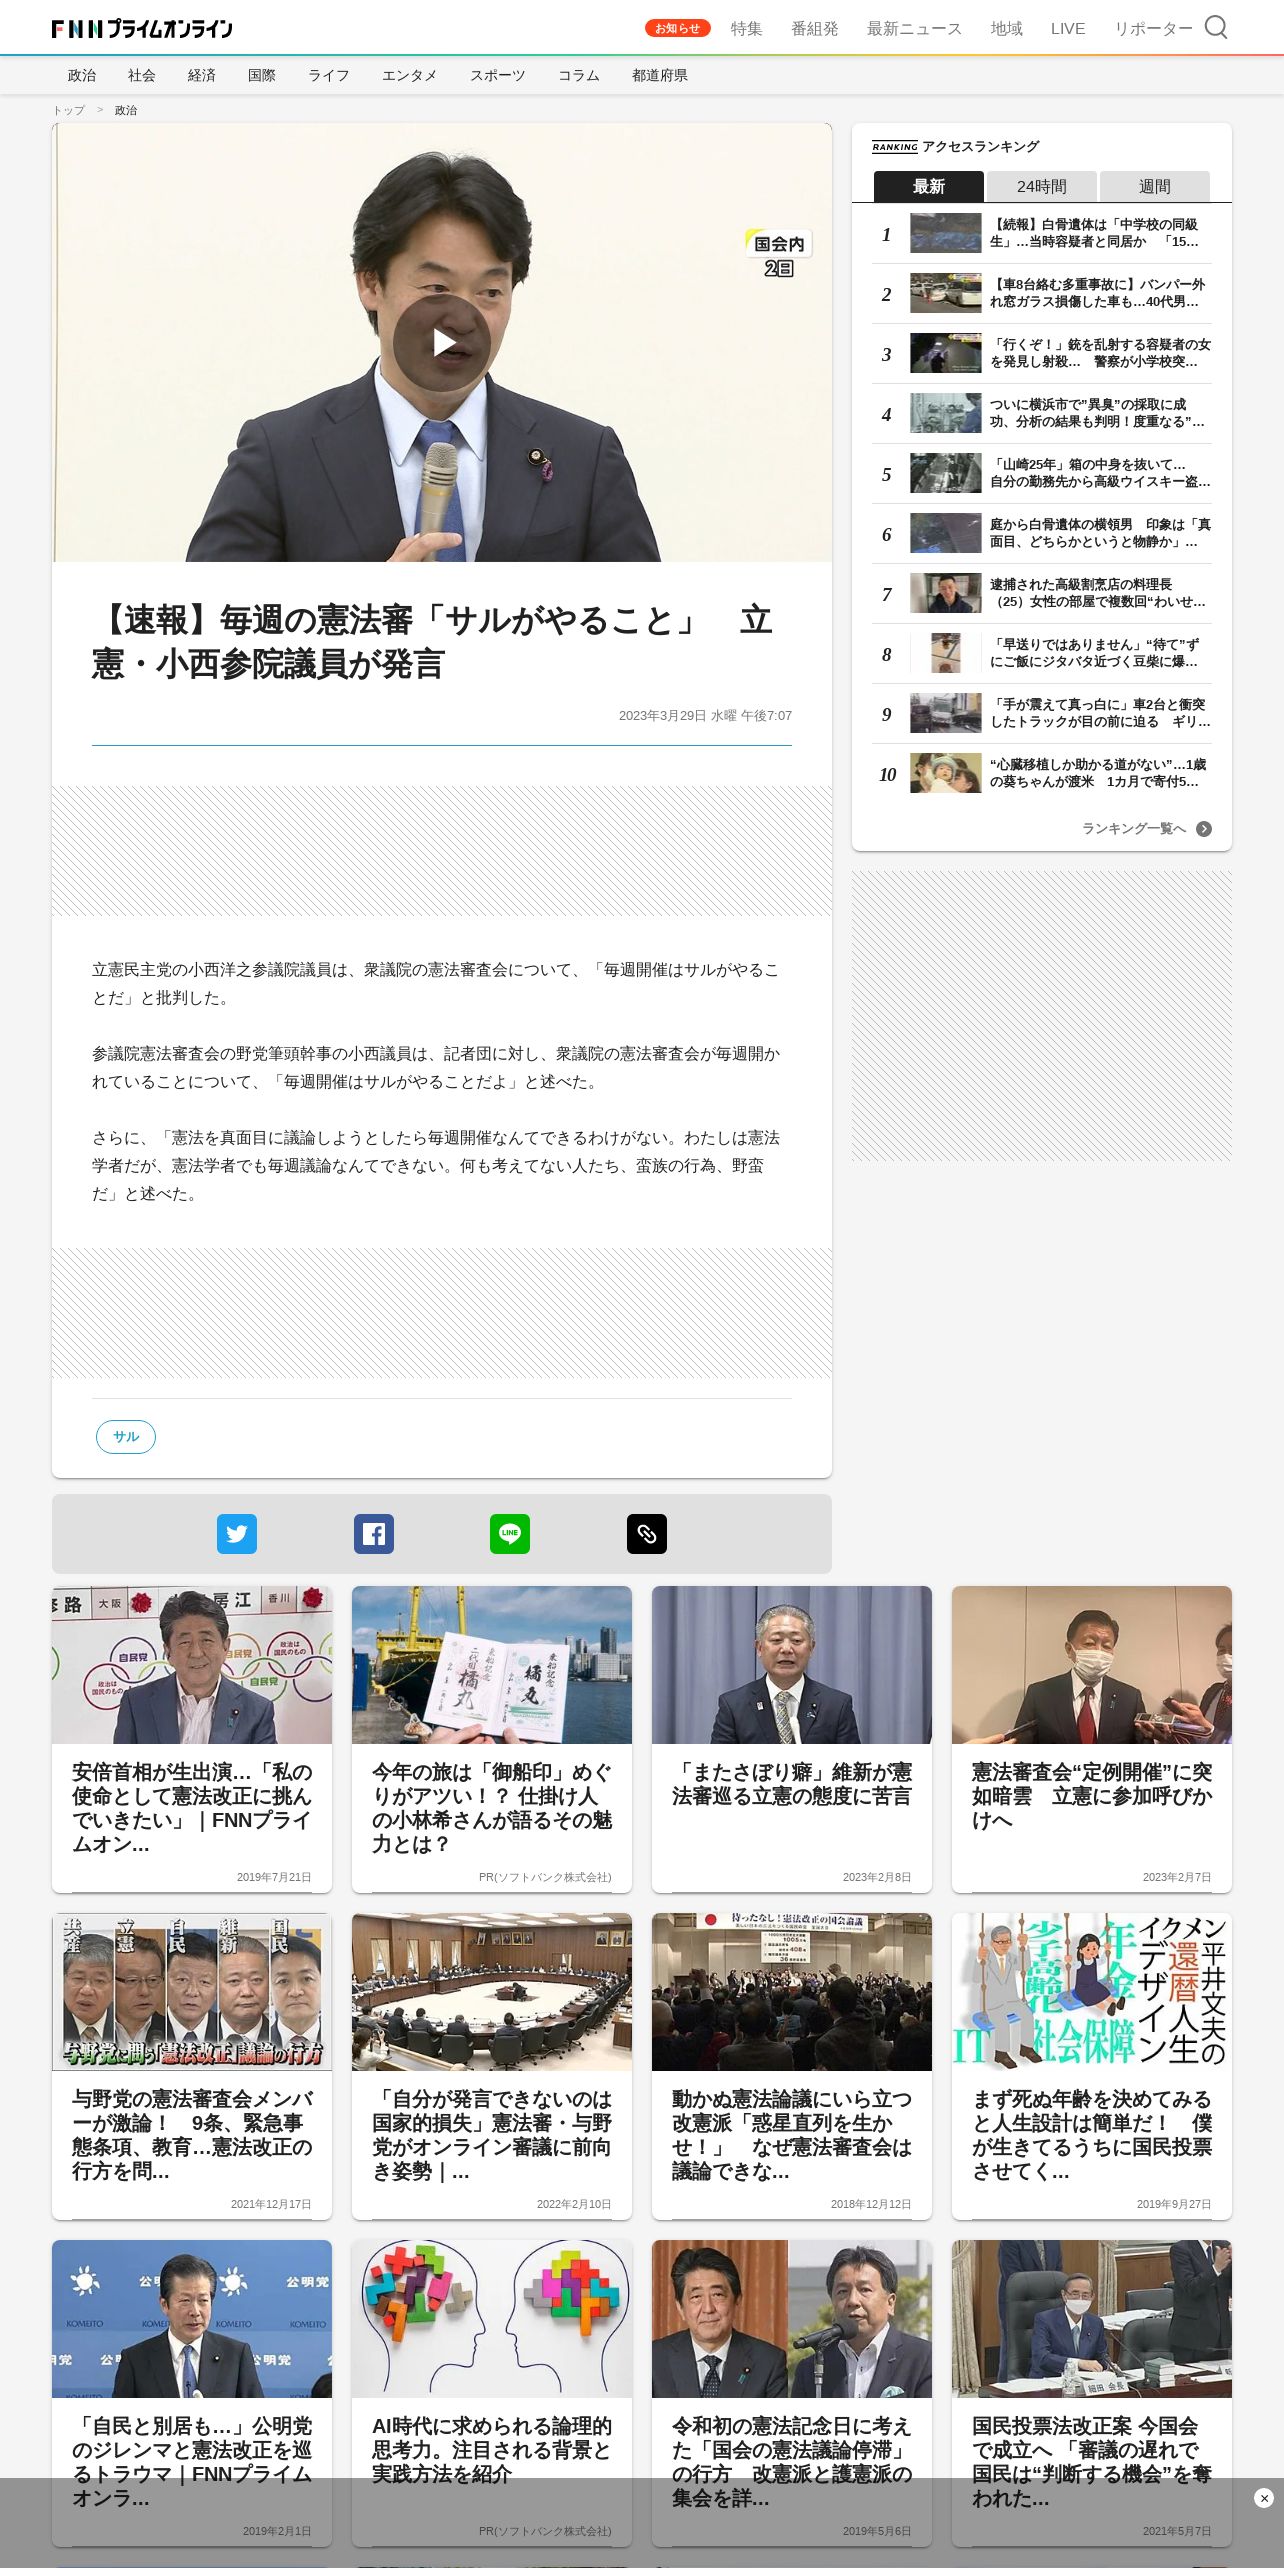The height and width of the screenshot is (2568, 1284).
Task: Open 地域 in top navigation
Action: coord(1006,28)
